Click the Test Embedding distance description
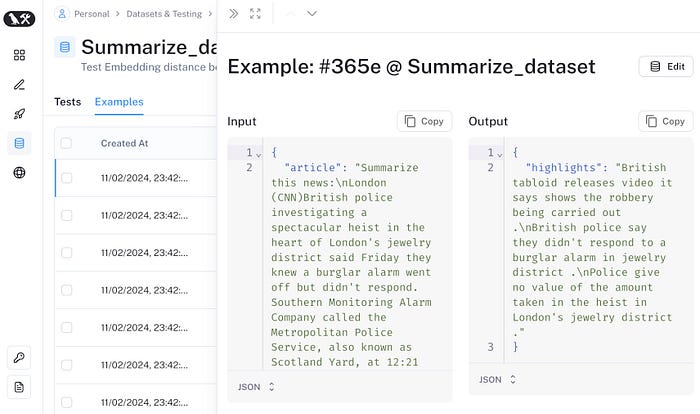Viewport: 700px width, 414px height. pyautogui.click(x=149, y=67)
